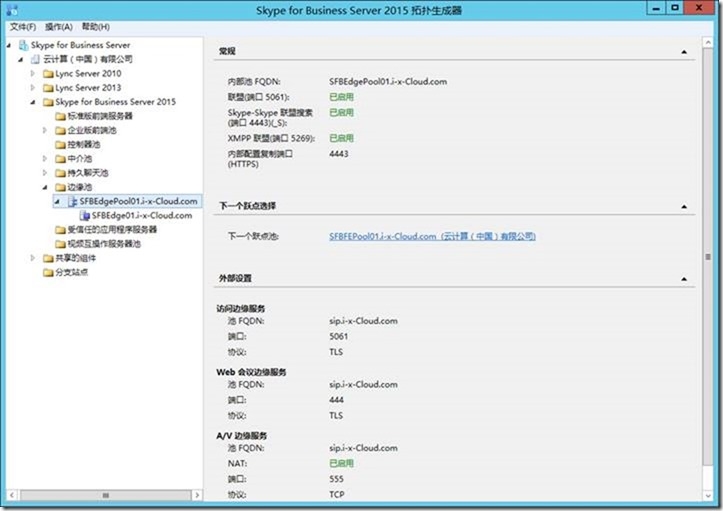Collapse the 下一个跃点选择 section
The width and height of the screenshot is (723, 511).
point(684,206)
